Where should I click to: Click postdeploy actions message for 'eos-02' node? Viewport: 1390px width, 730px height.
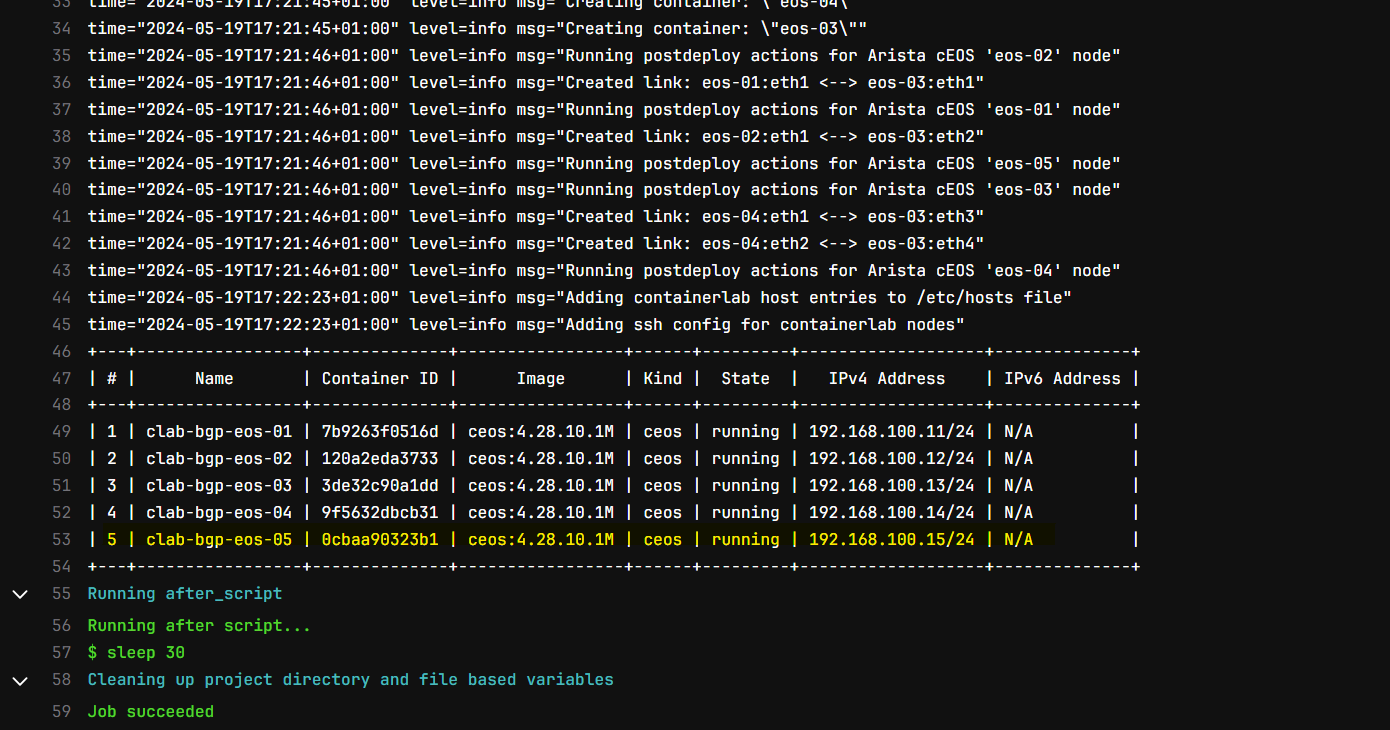click(x=843, y=55)
